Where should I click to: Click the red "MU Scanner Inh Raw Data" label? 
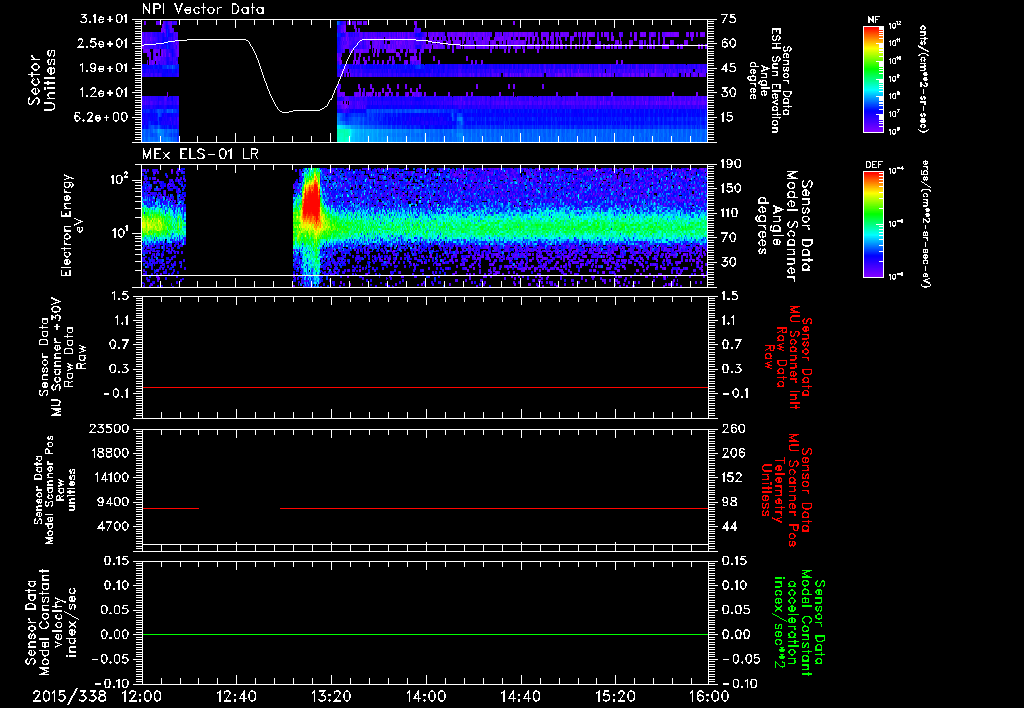tap(788, 357)
